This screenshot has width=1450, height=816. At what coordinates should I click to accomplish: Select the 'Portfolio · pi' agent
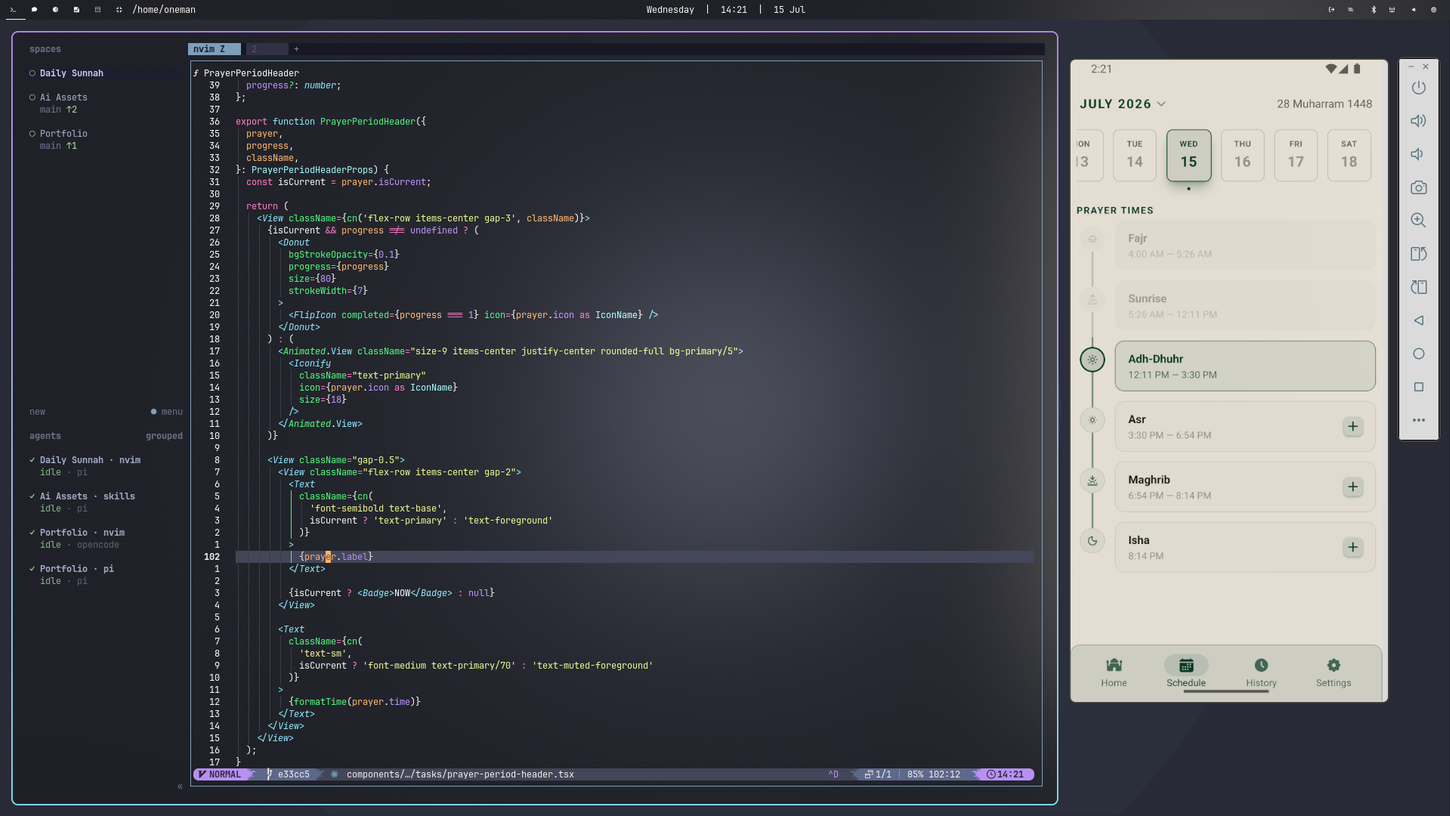point(106,574)
